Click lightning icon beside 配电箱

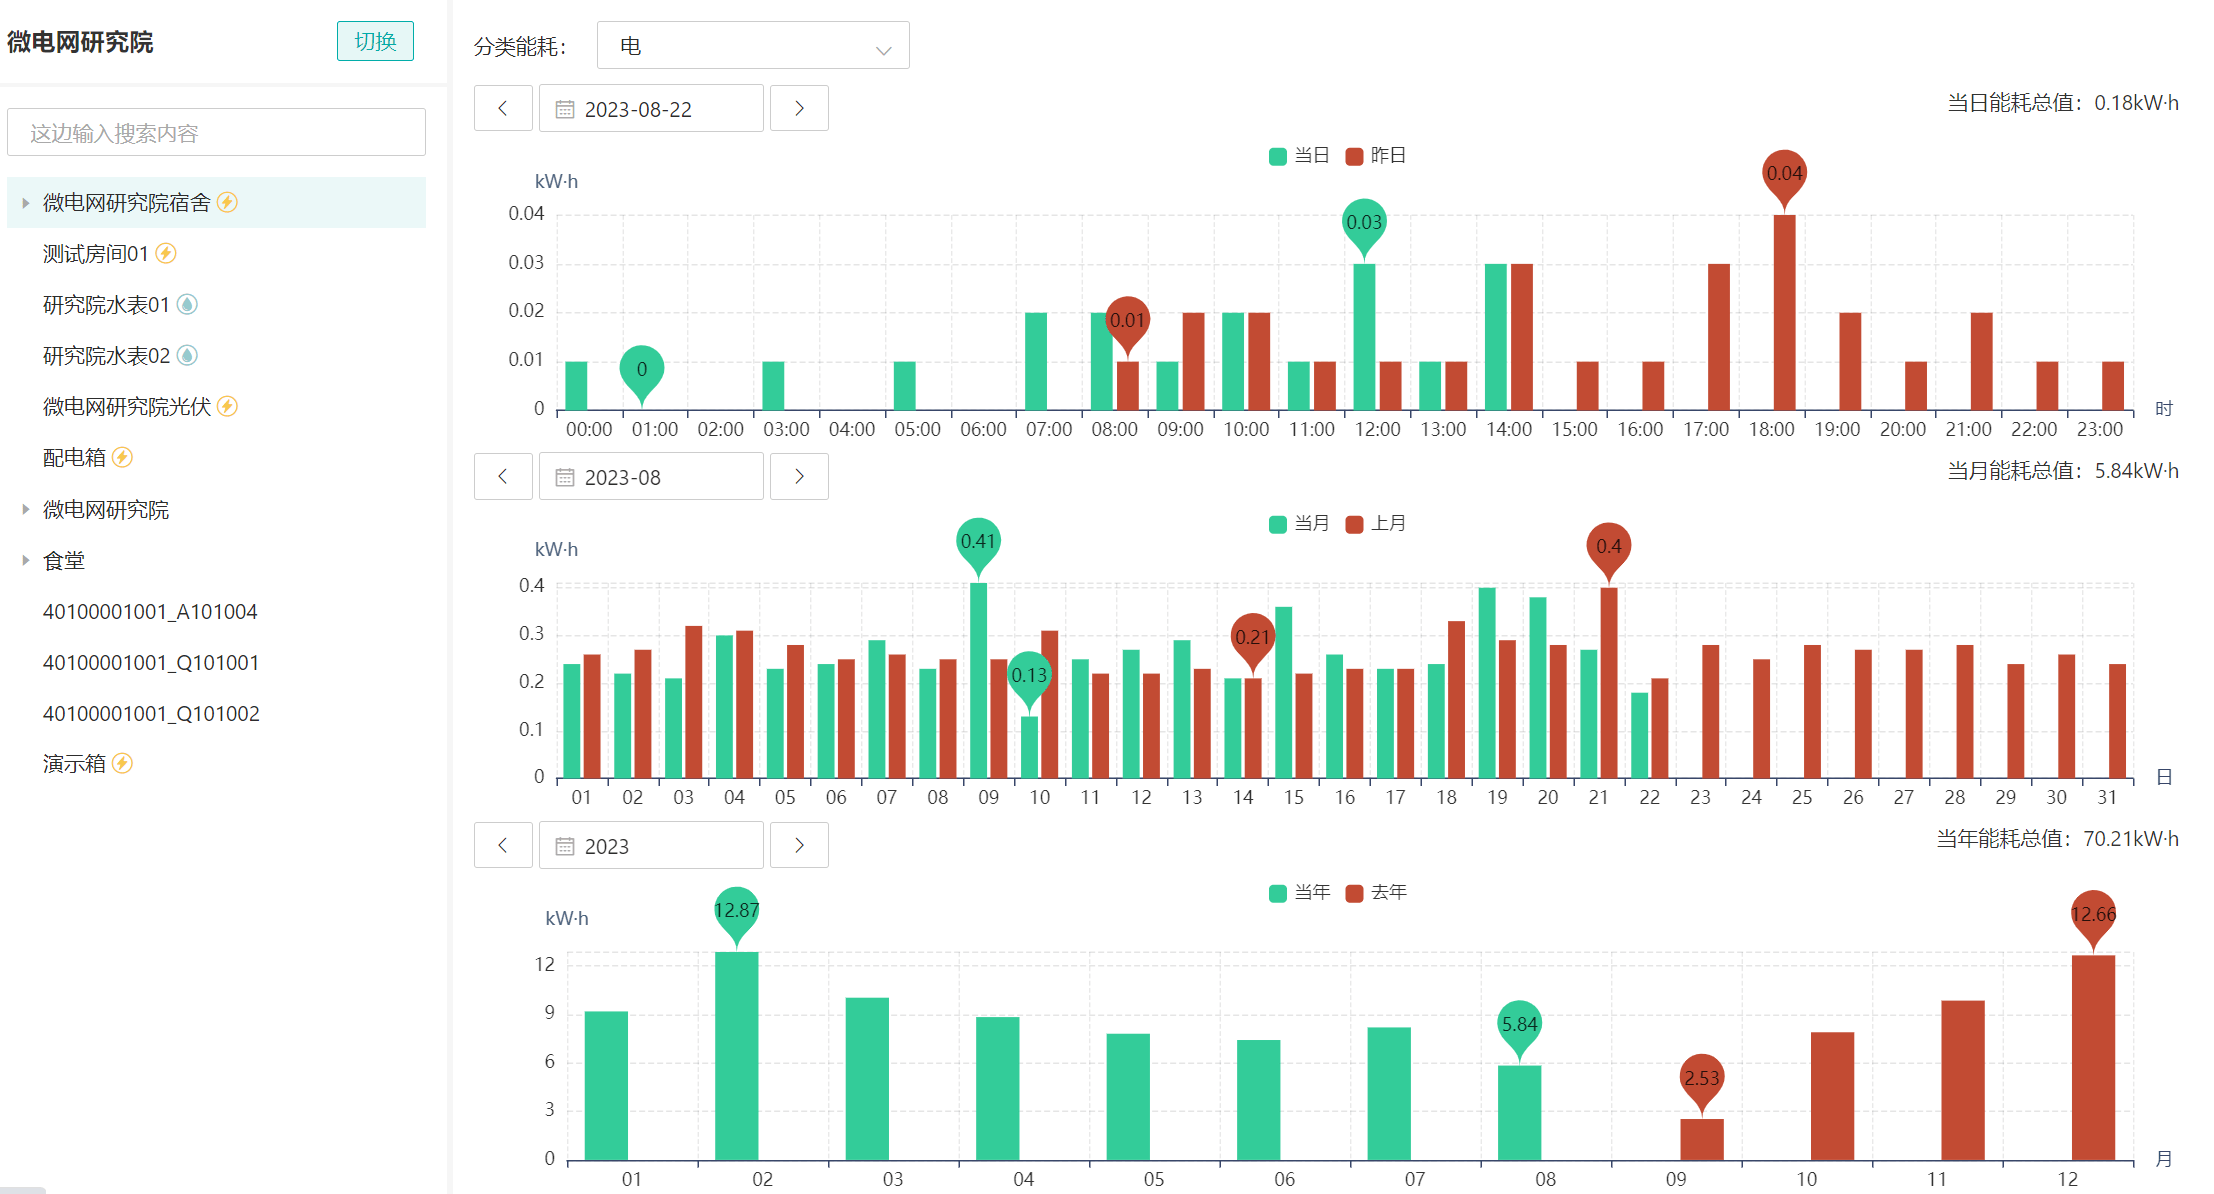point(122,457)
